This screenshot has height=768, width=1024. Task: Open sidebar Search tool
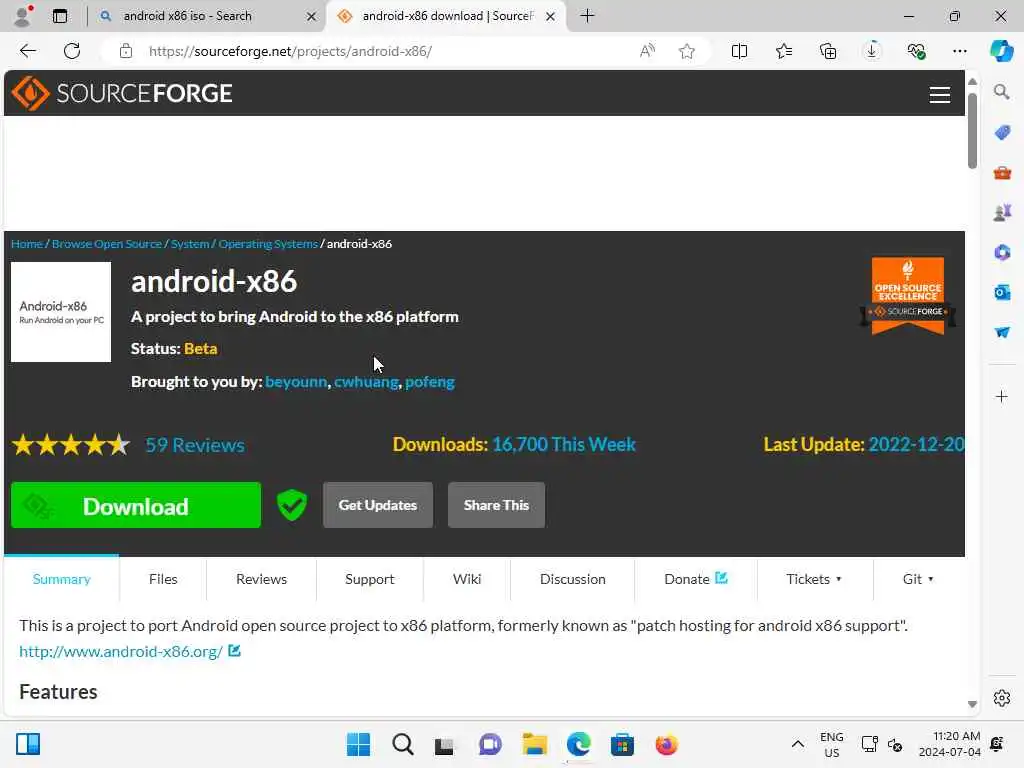click(1001, 92)
